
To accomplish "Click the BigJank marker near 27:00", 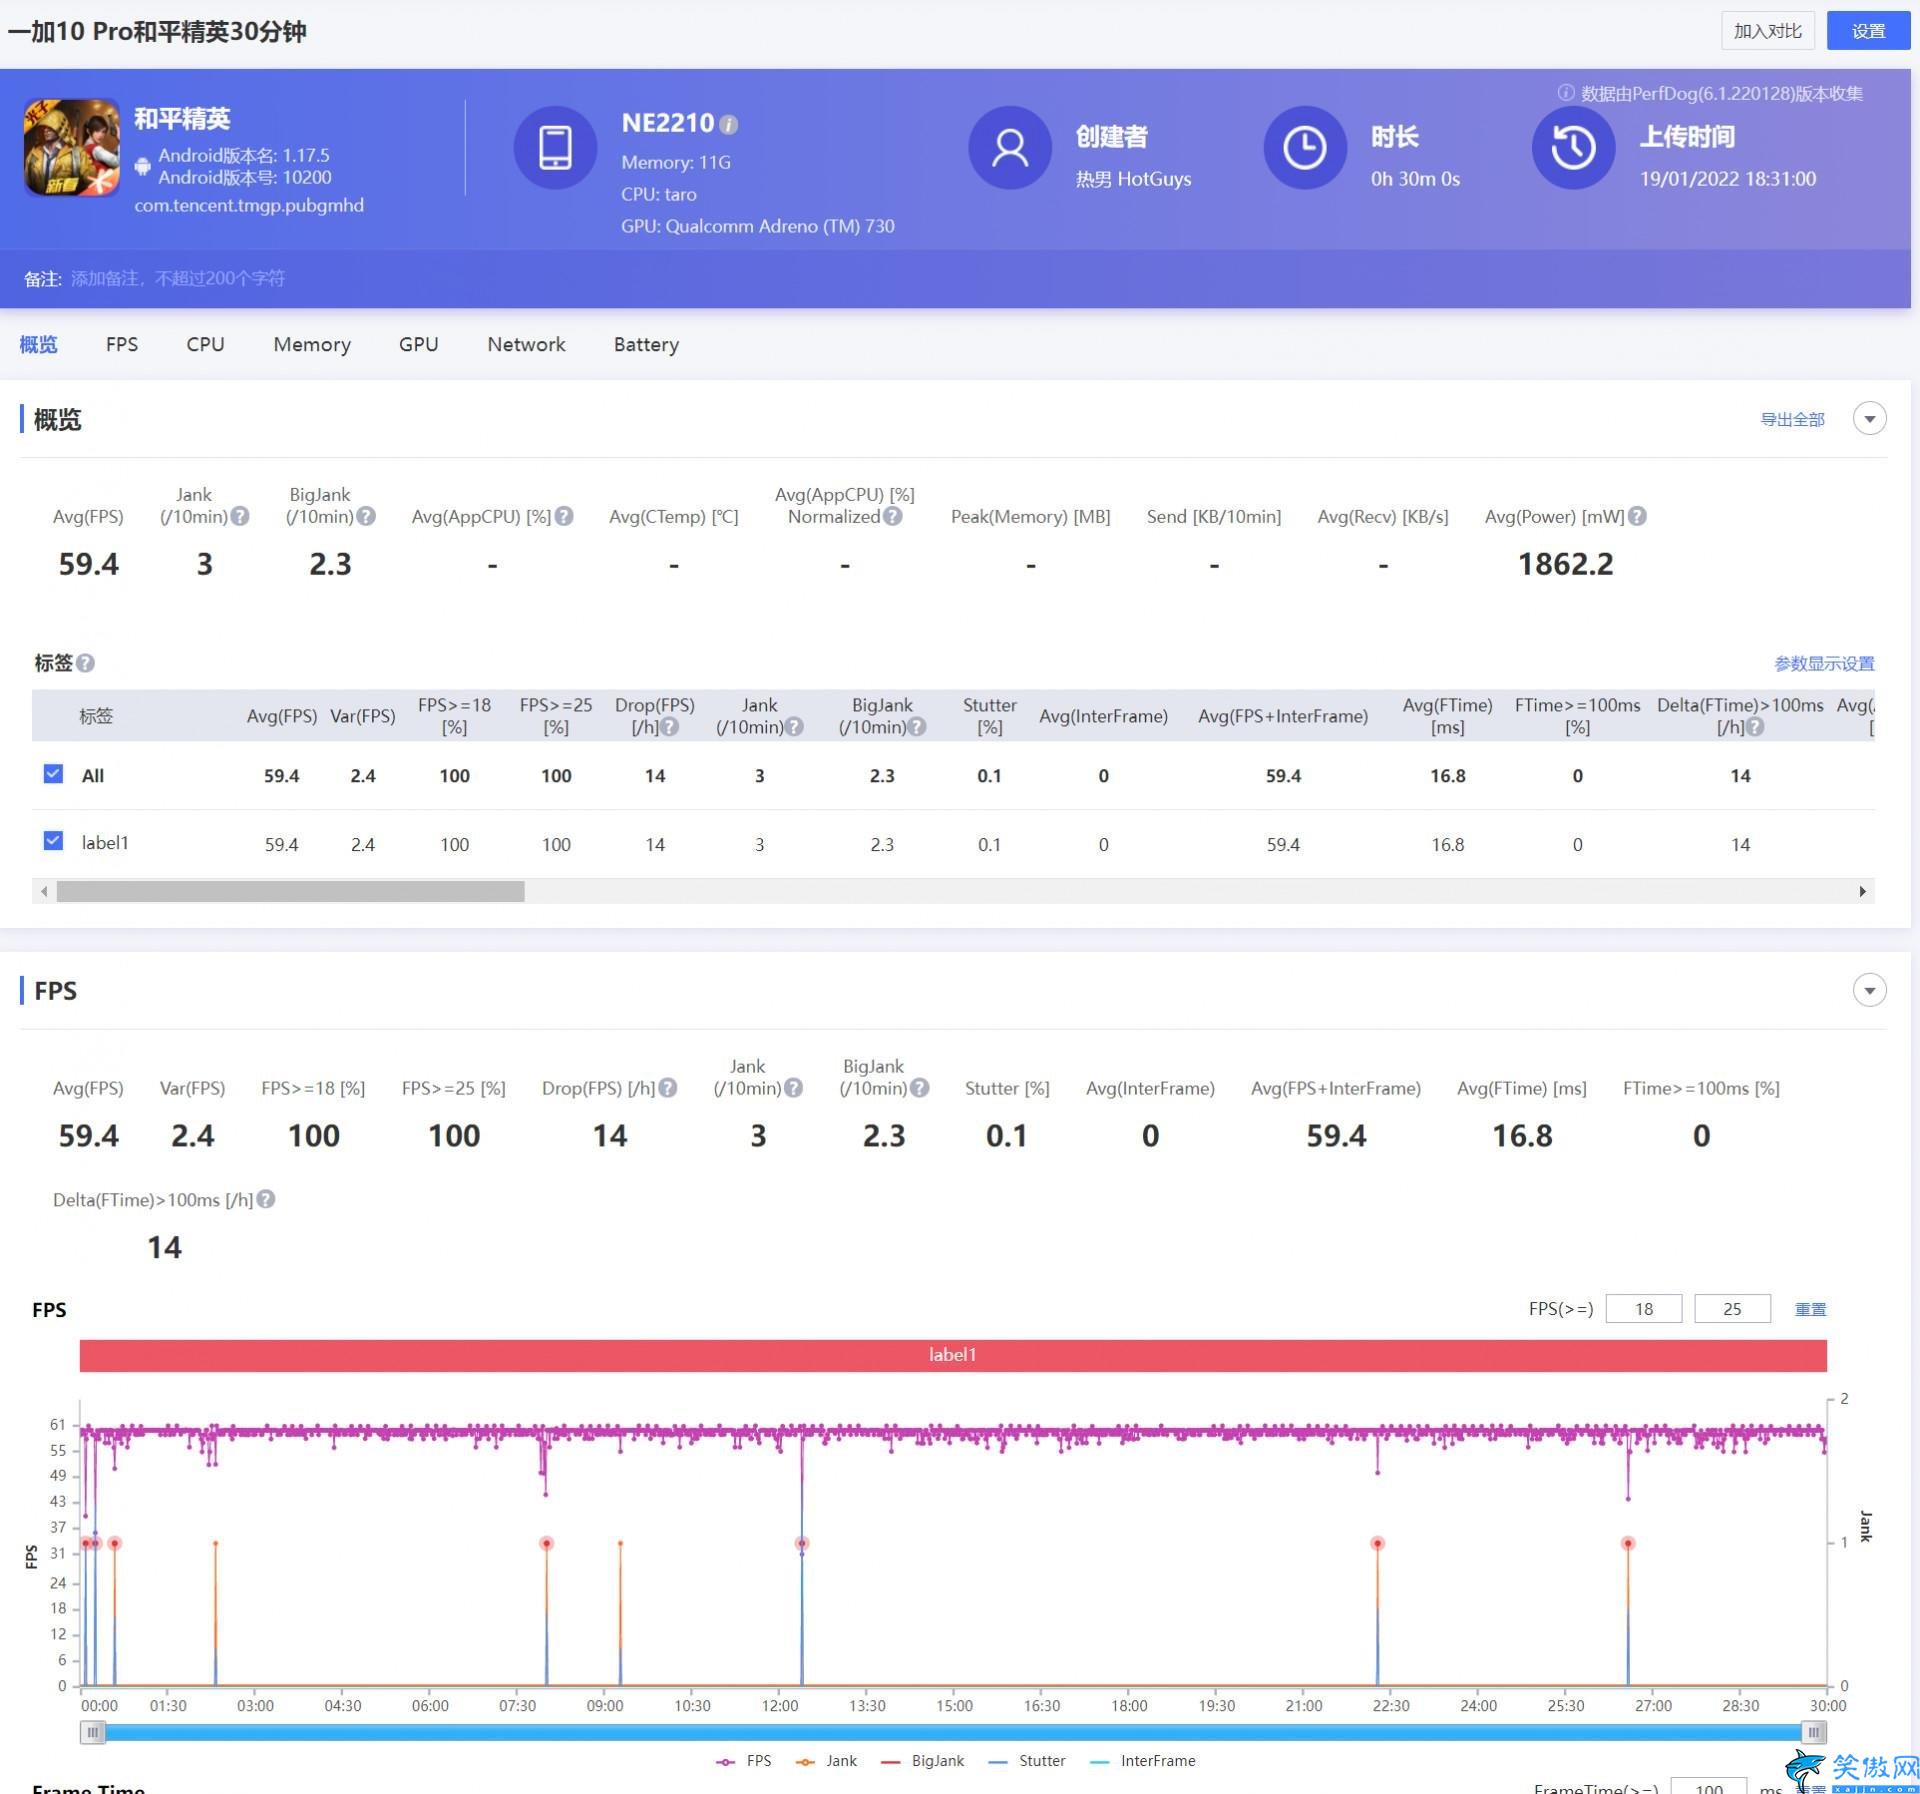I will pyautogui.click(x=1628, y=1543).
